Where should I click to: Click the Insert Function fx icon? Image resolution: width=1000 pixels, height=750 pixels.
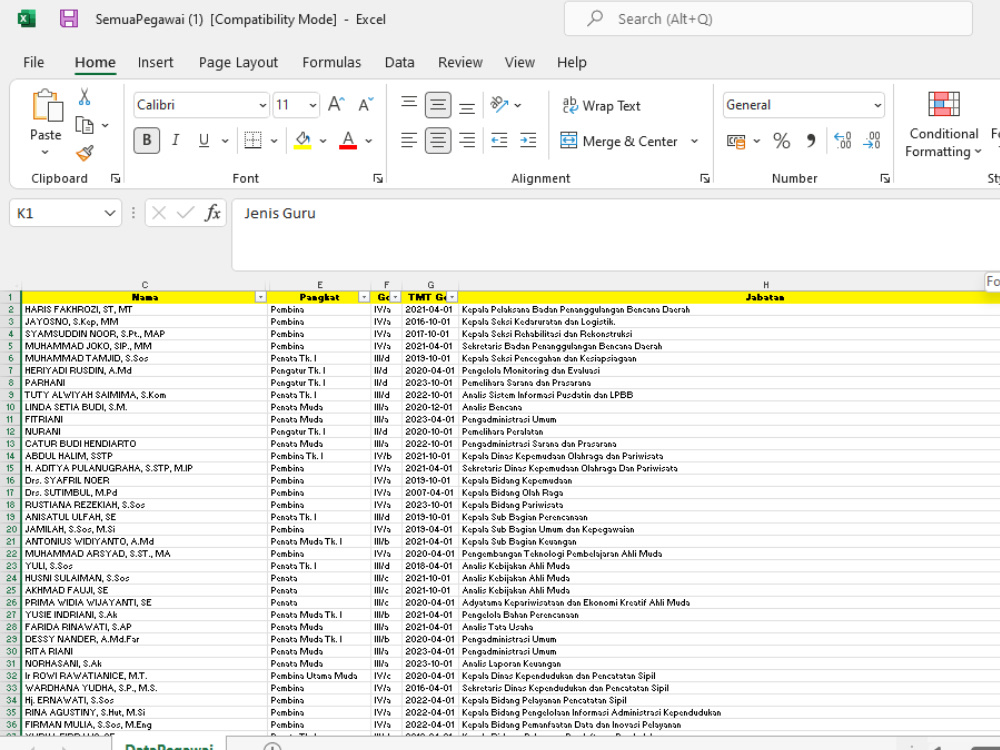(212, 212)
